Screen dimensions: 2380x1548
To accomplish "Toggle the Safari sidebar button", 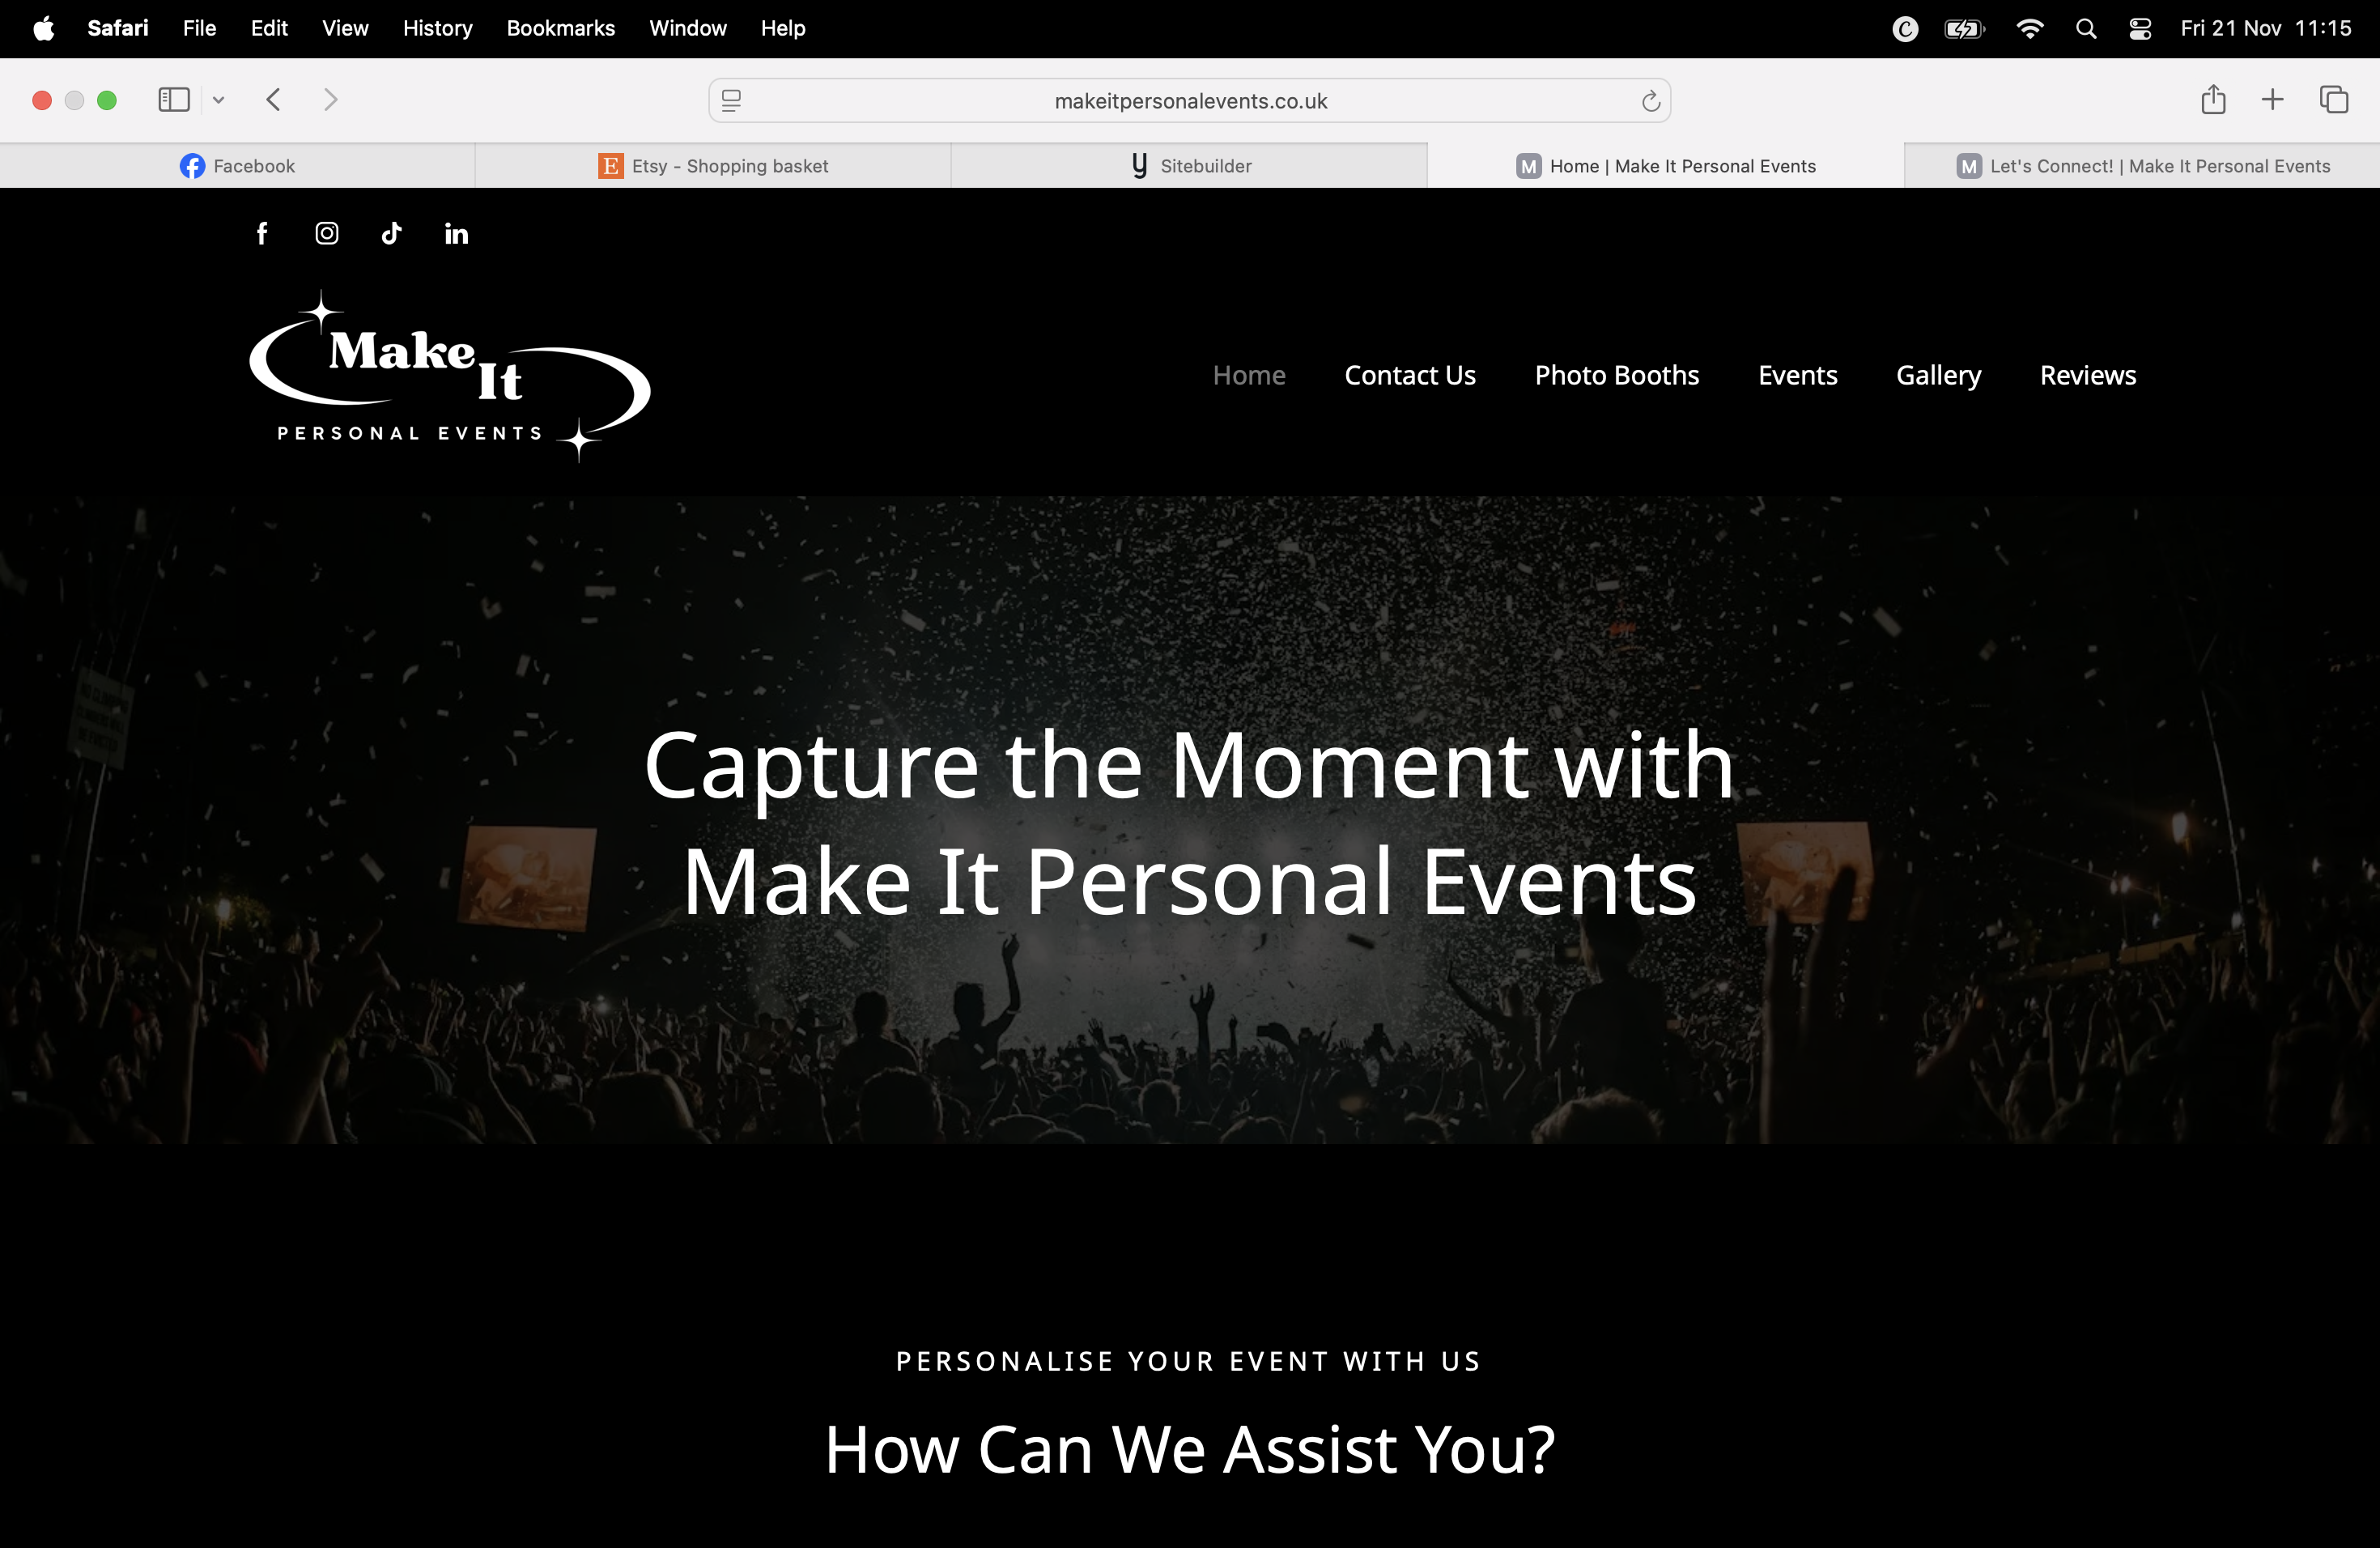I will 174,100.
